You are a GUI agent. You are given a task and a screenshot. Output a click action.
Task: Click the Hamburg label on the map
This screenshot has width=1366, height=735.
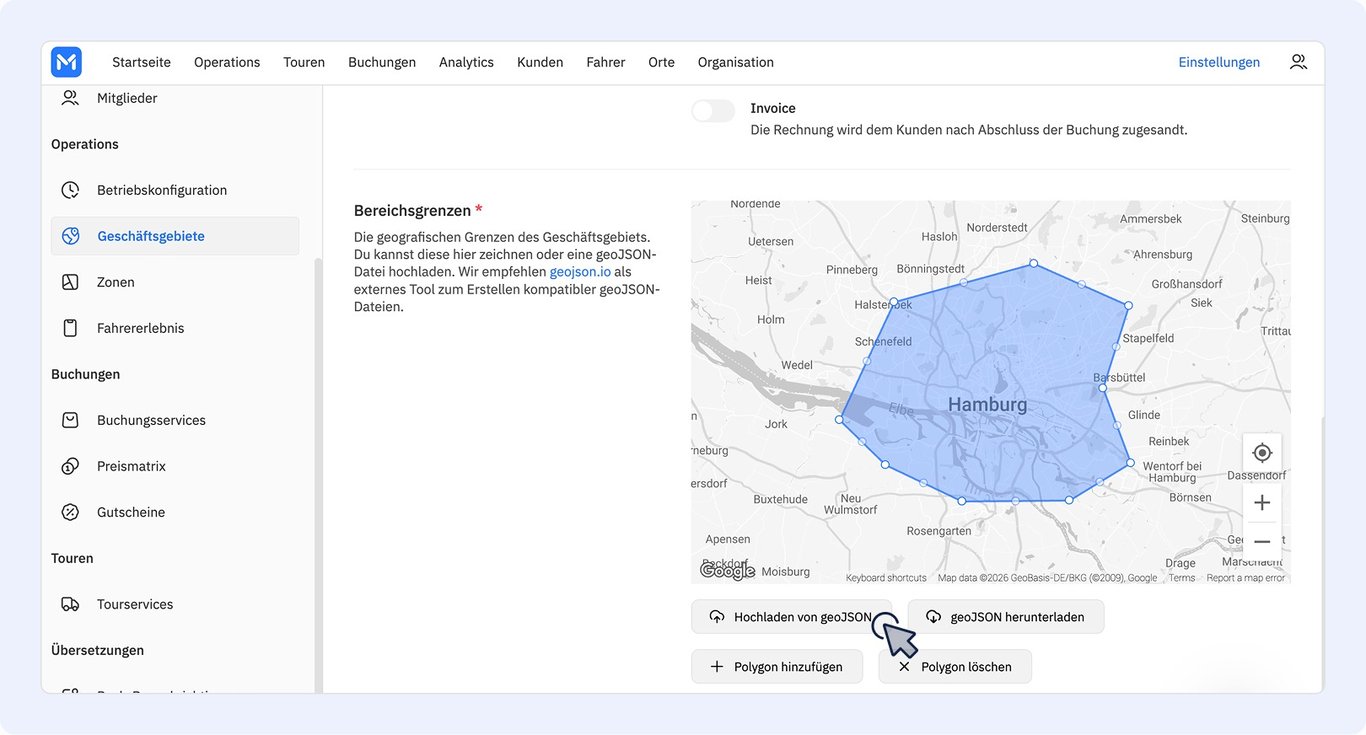pyautogui.click(x=987, y=405)
